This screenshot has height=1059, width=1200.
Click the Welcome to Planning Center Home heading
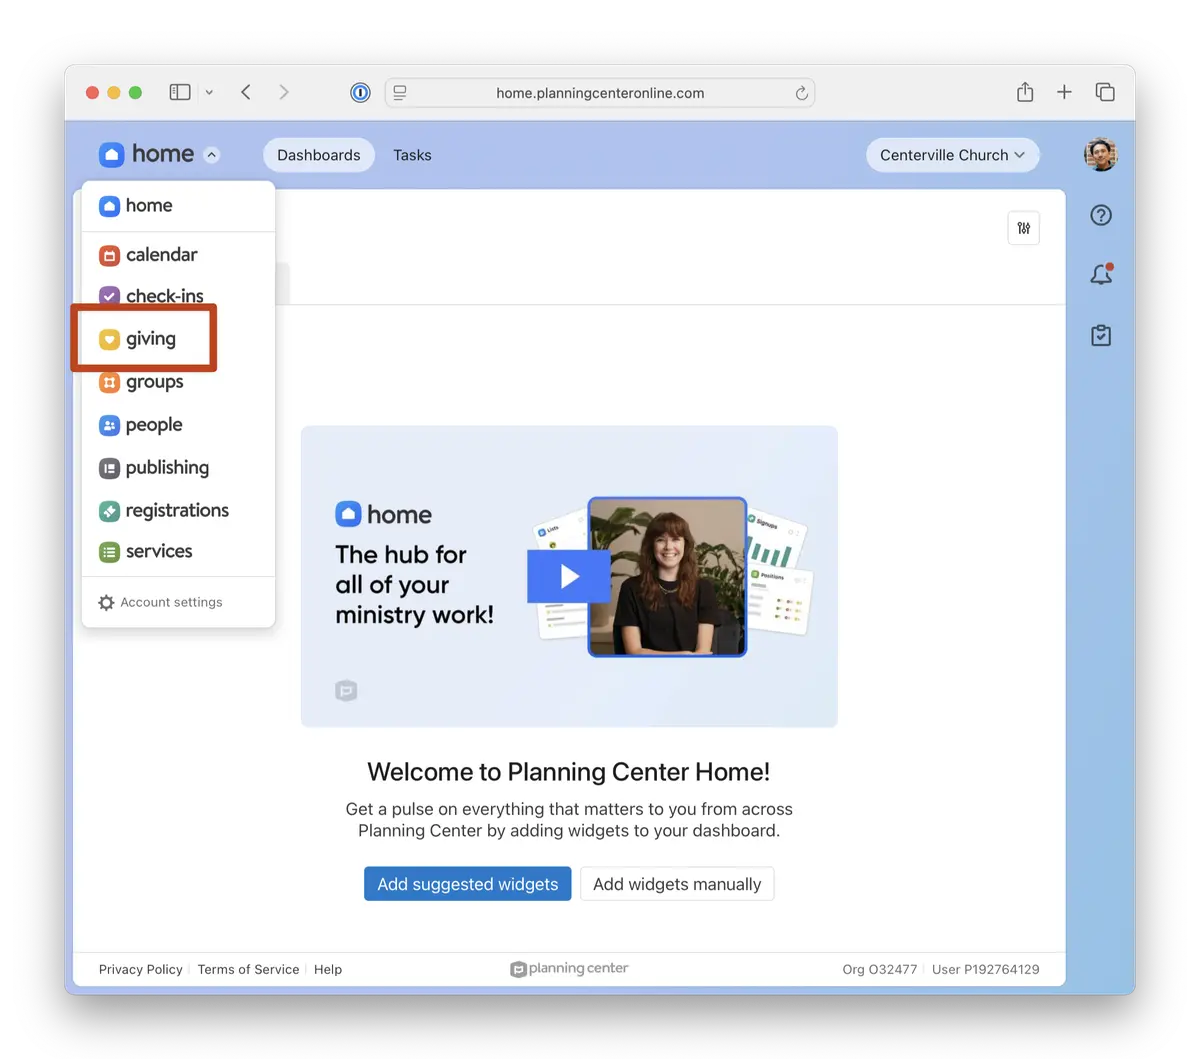pos(569,772)
